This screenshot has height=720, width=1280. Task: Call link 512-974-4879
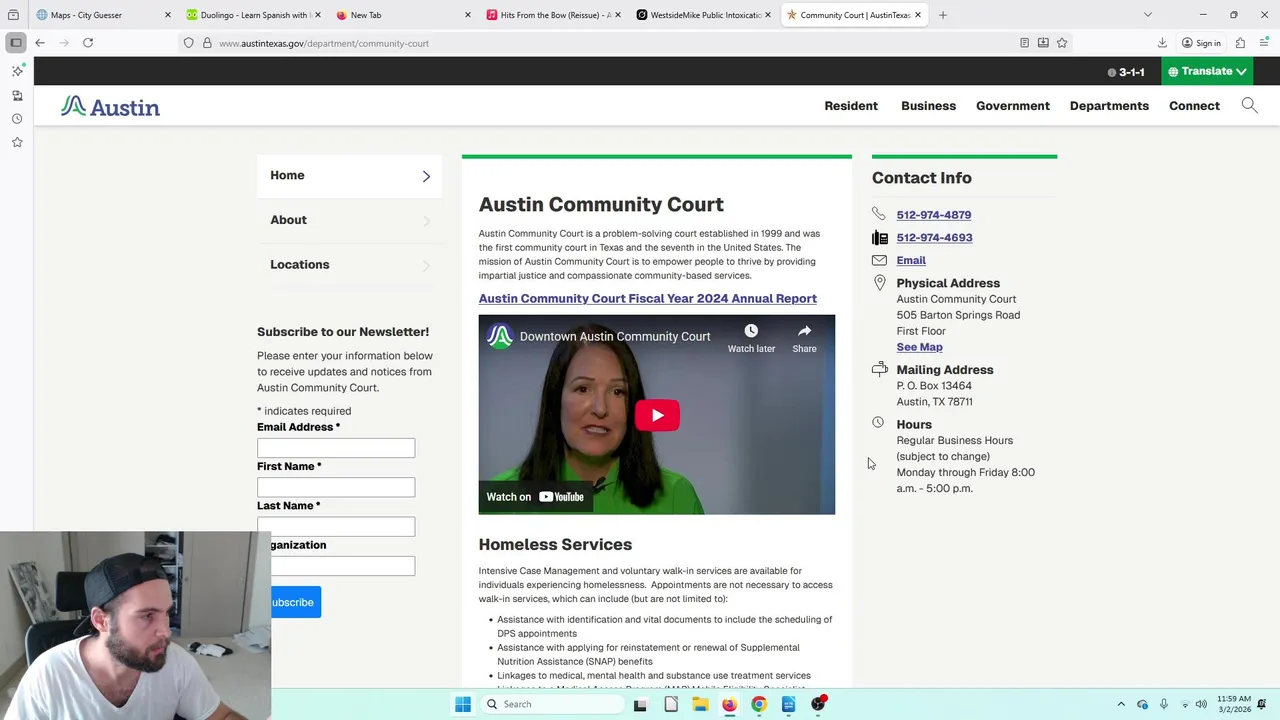933,214
